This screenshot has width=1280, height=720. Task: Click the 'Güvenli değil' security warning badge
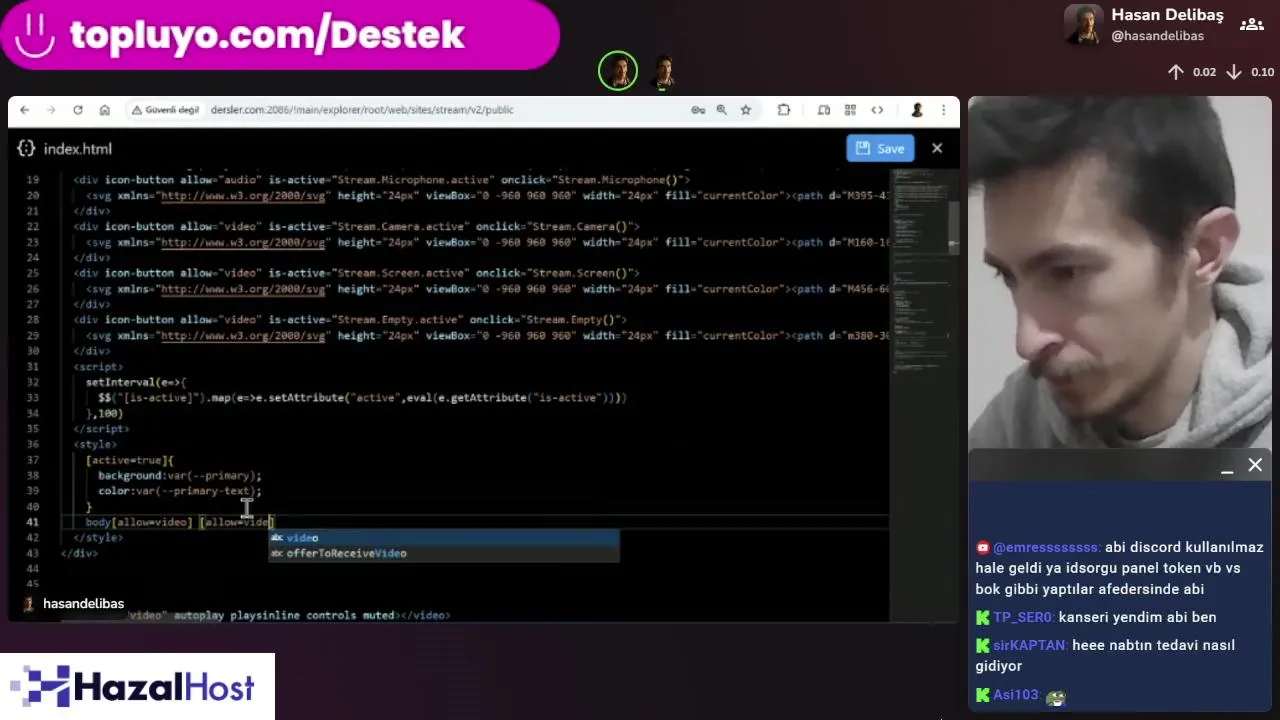pos(166,110)
